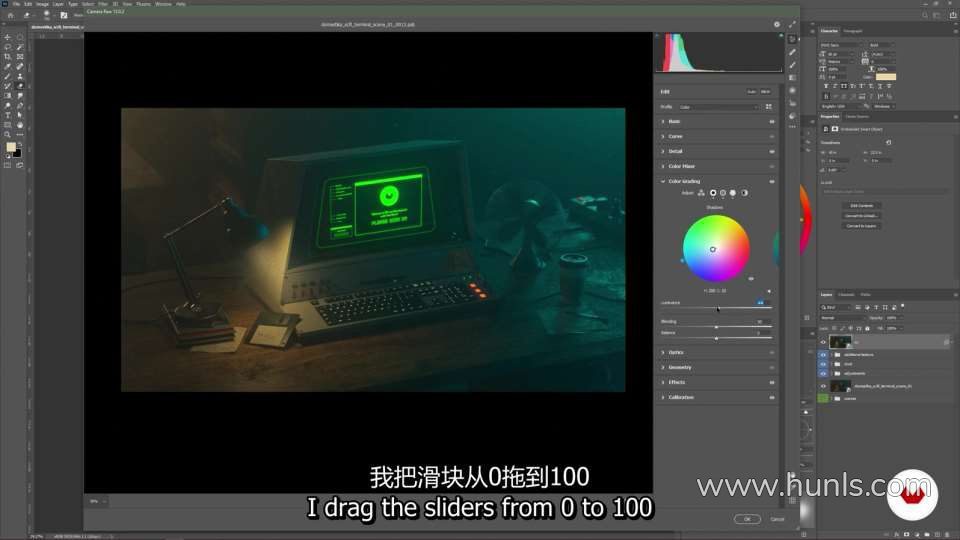Viewport: 960px width, 540px height.
Task: Select the Marquee selection tool
Action: point(20,37)
